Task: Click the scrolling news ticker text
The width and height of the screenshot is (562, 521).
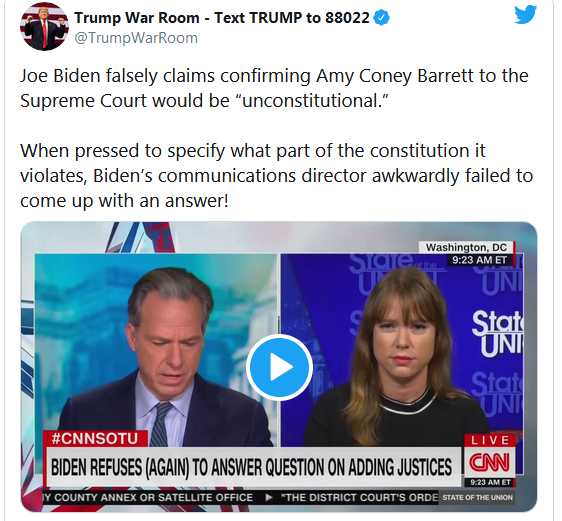Action: [240, 497]
